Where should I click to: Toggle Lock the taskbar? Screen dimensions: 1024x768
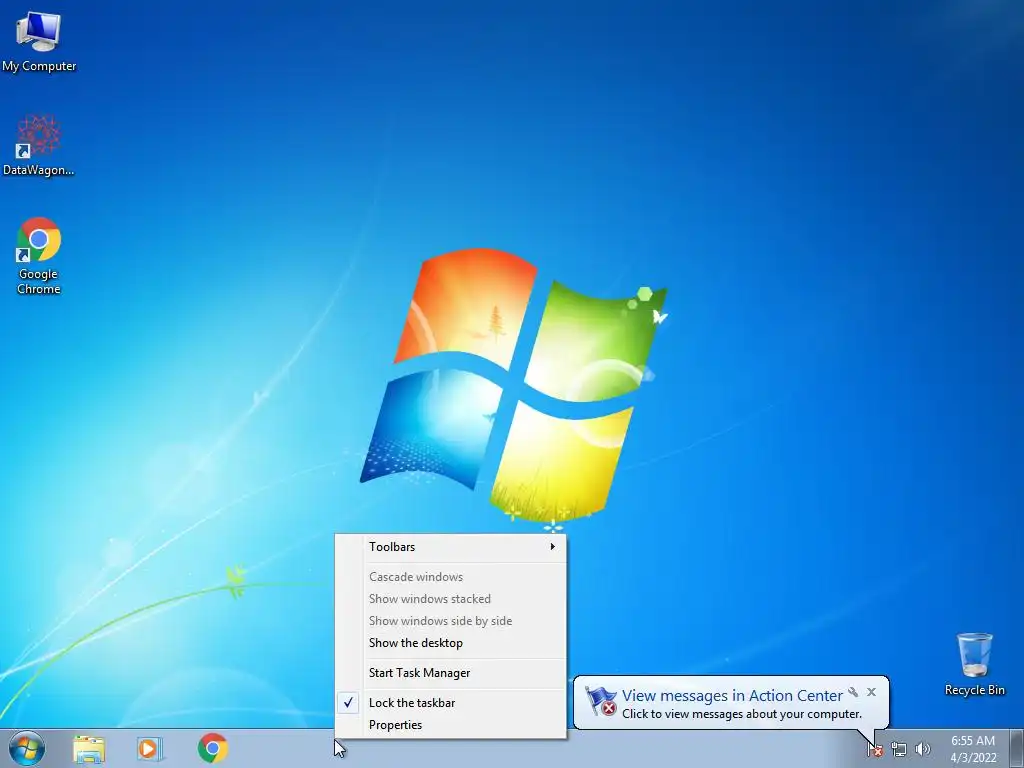[451, 703]
